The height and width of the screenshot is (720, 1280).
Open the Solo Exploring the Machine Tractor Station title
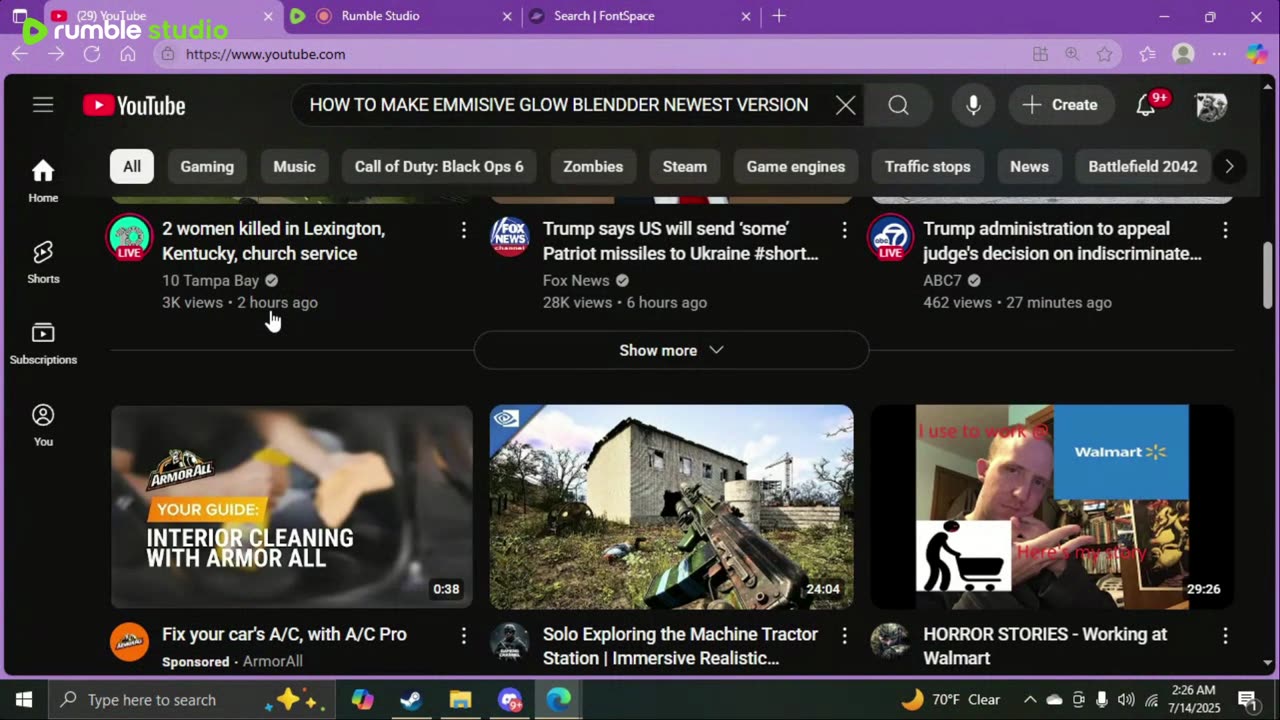click(680, 646)
